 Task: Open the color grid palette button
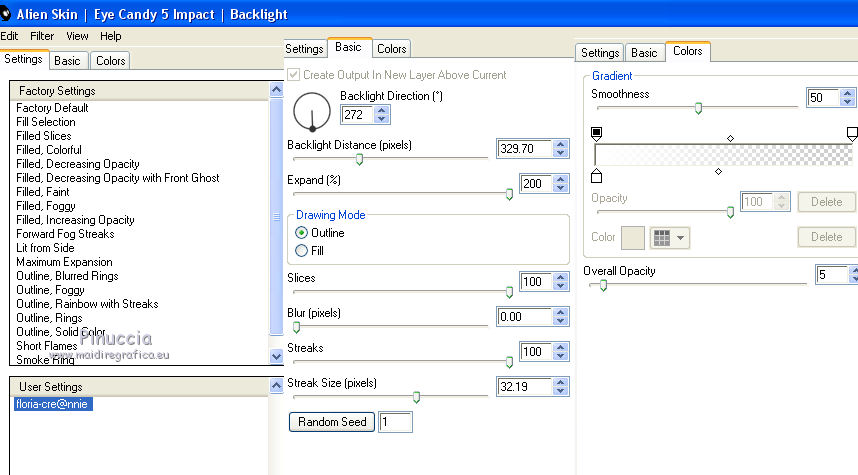point(669,238)
